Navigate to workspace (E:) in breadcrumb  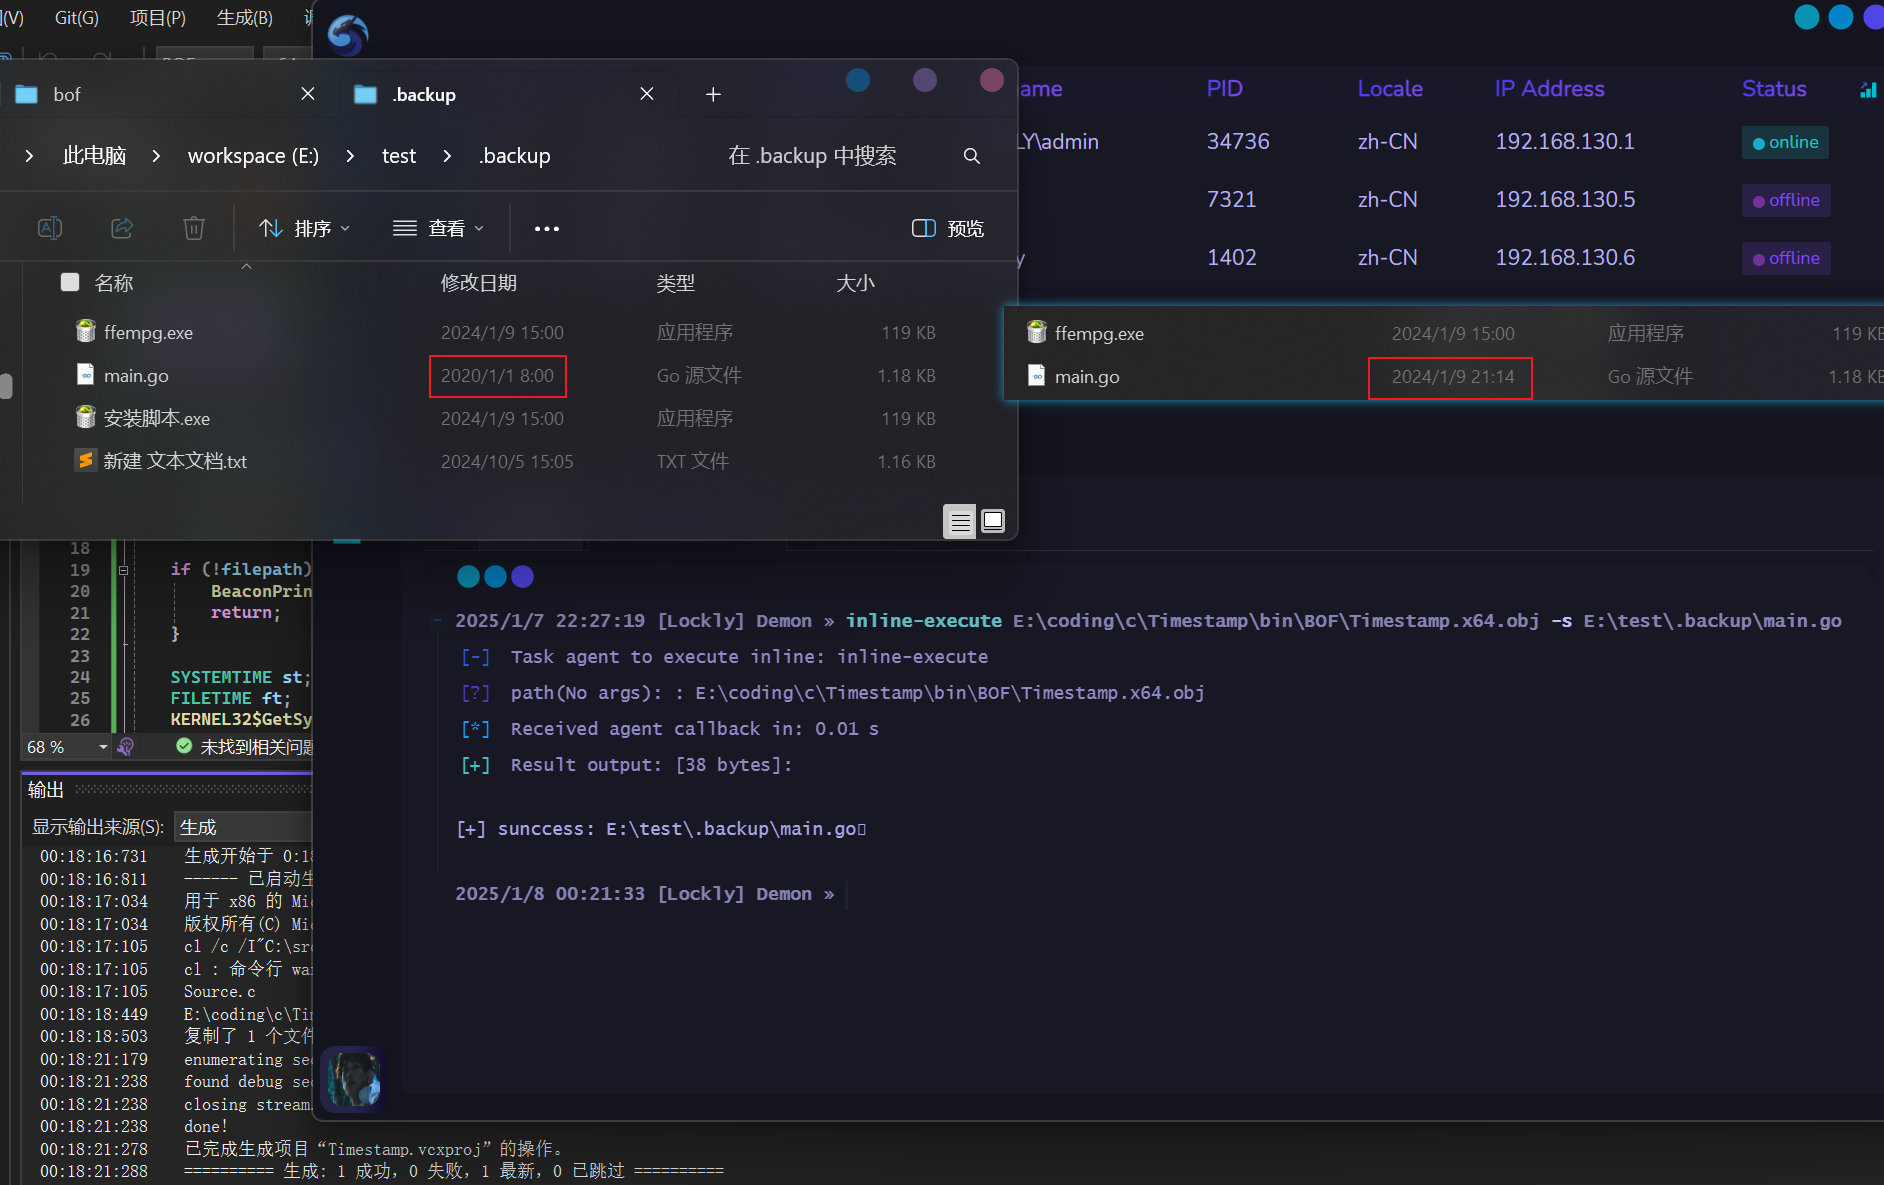click(253, 156)
